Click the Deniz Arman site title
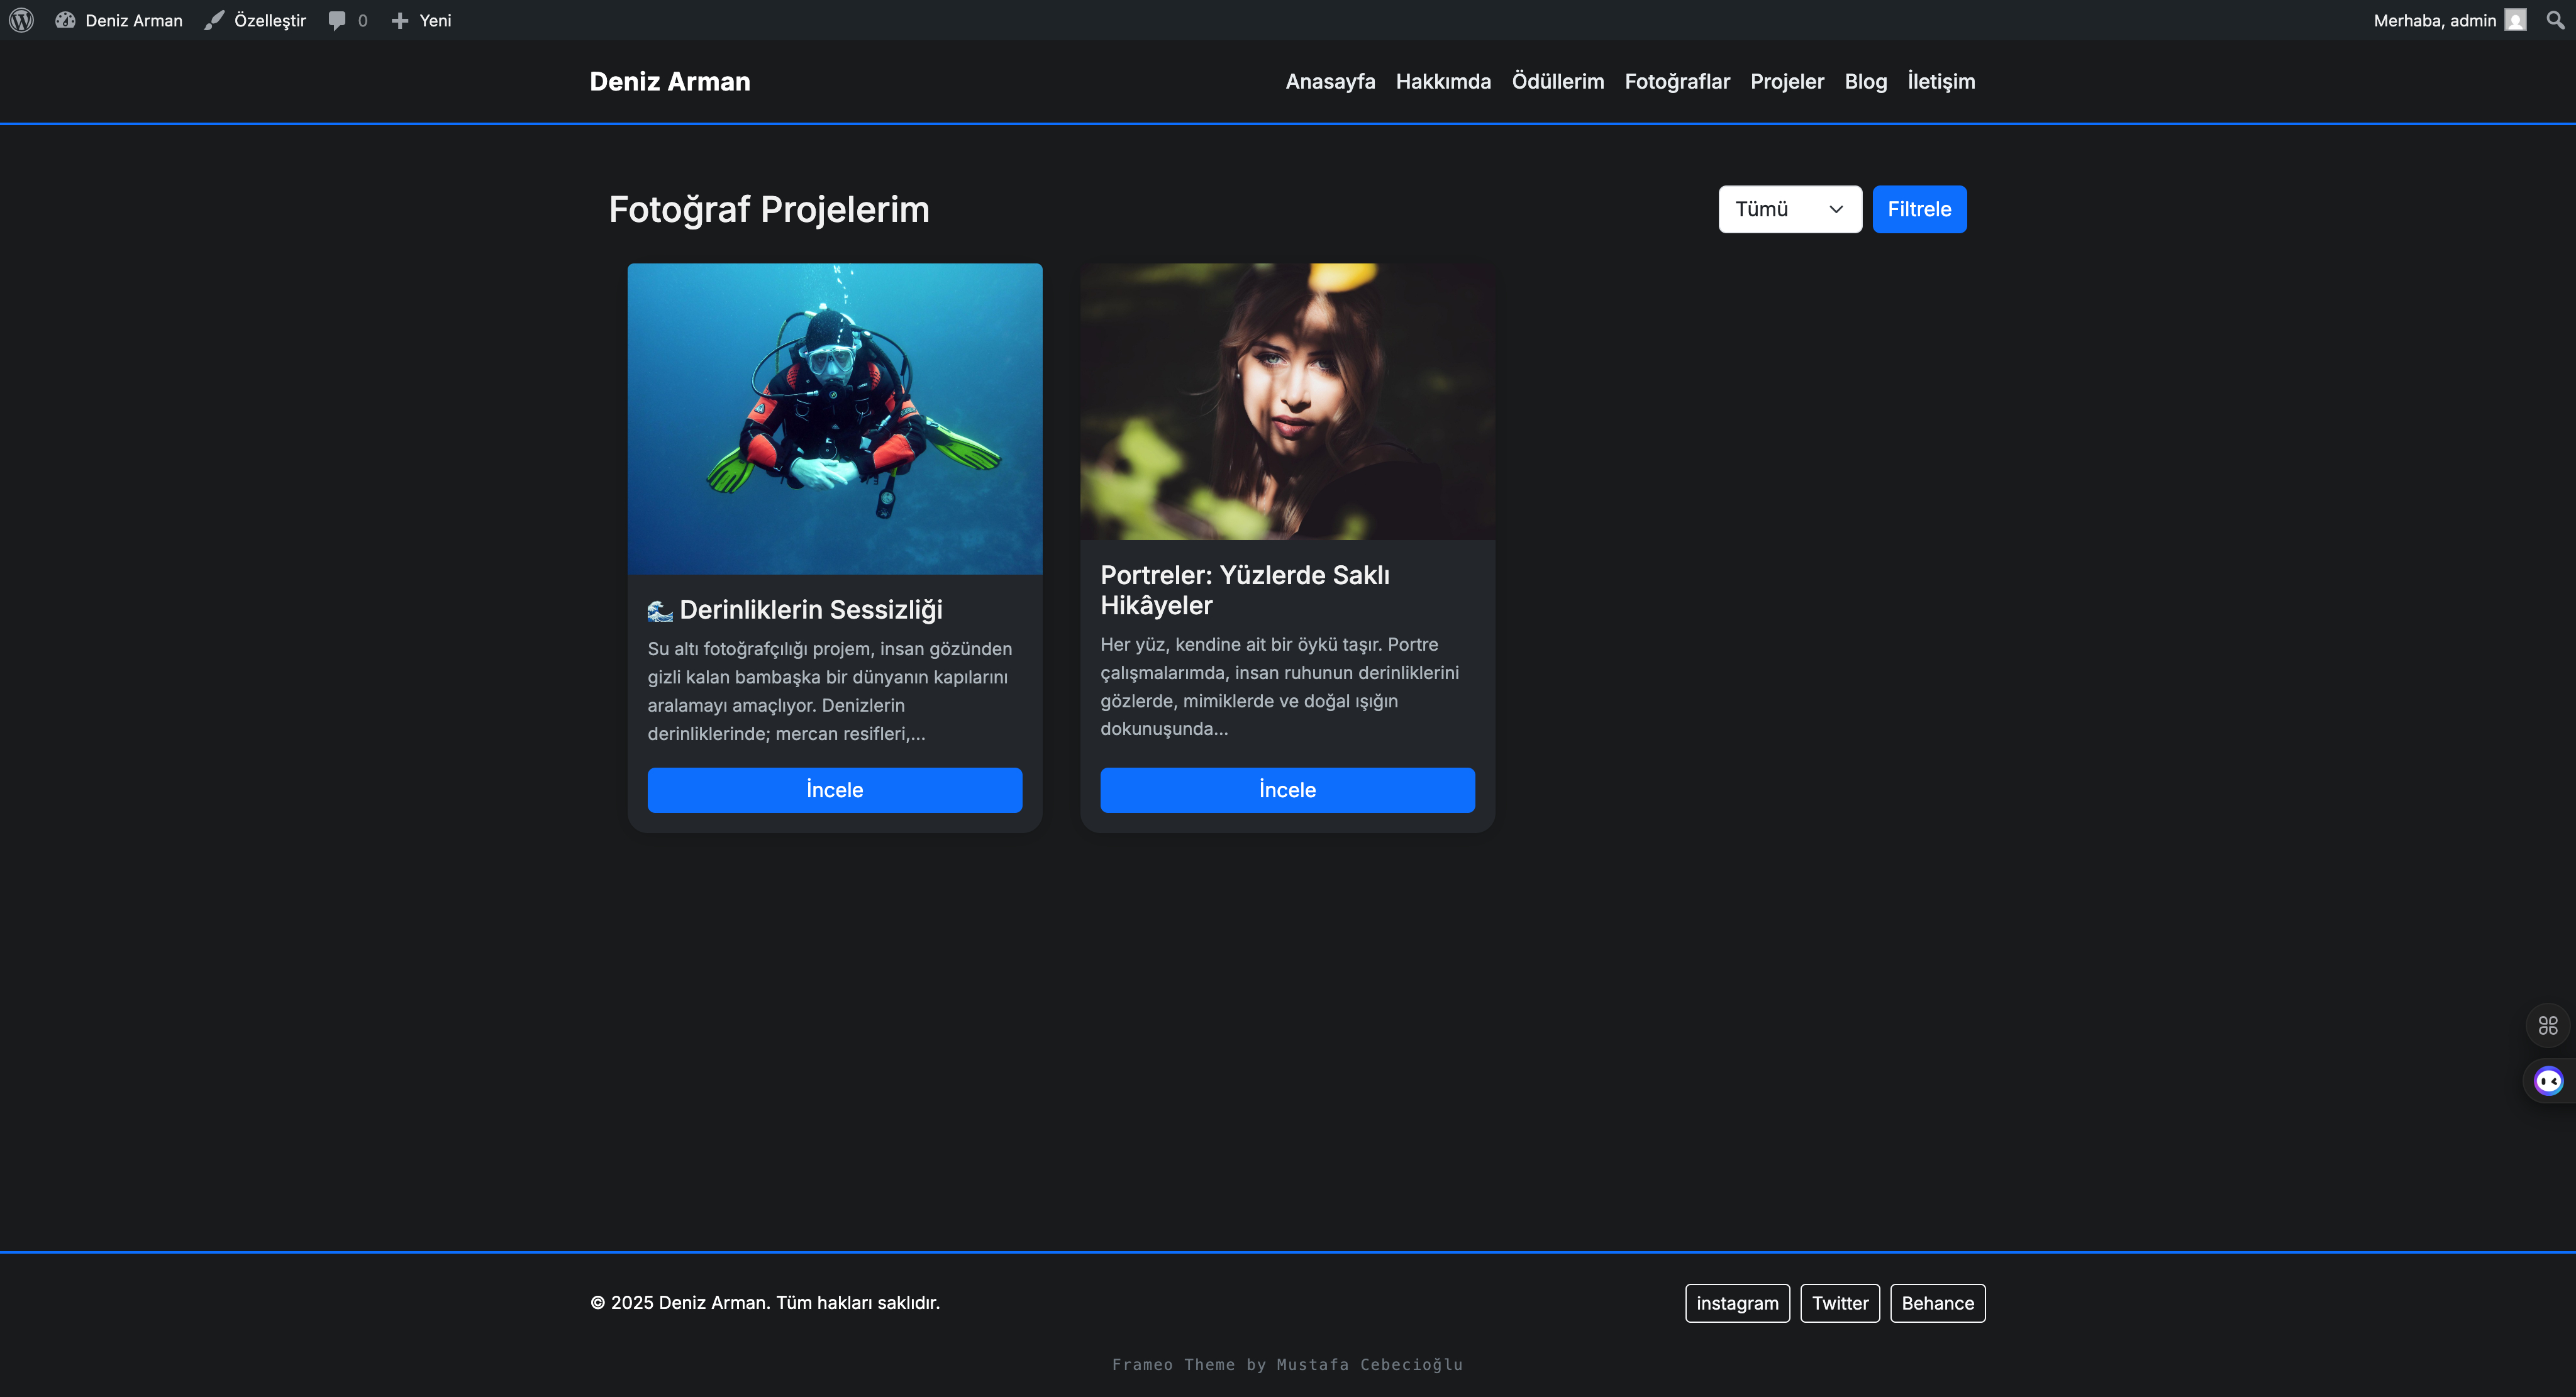The height and width of the screenshot is (1397, 2576). (x=669, y=81)
